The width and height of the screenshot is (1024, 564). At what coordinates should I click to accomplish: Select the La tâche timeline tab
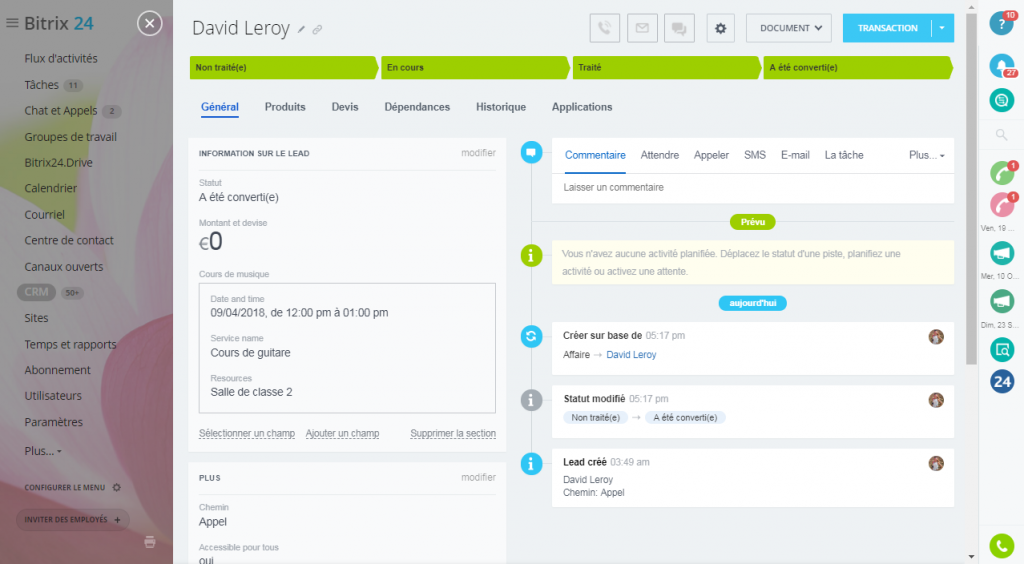pyautogui.click(x=844, y=155)
